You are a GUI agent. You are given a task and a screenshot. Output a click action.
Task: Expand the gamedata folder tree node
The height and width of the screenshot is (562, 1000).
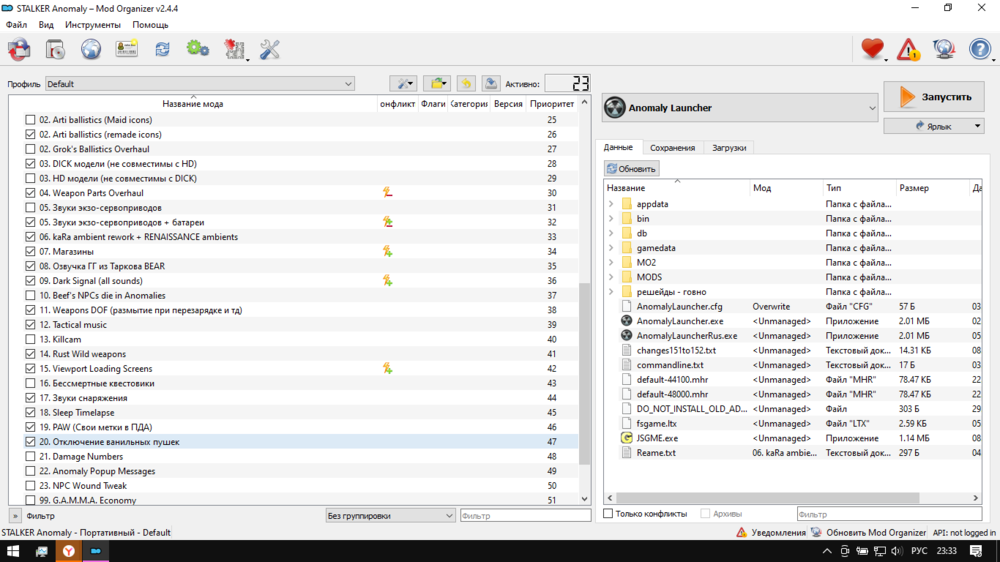[x=611, y=248]
